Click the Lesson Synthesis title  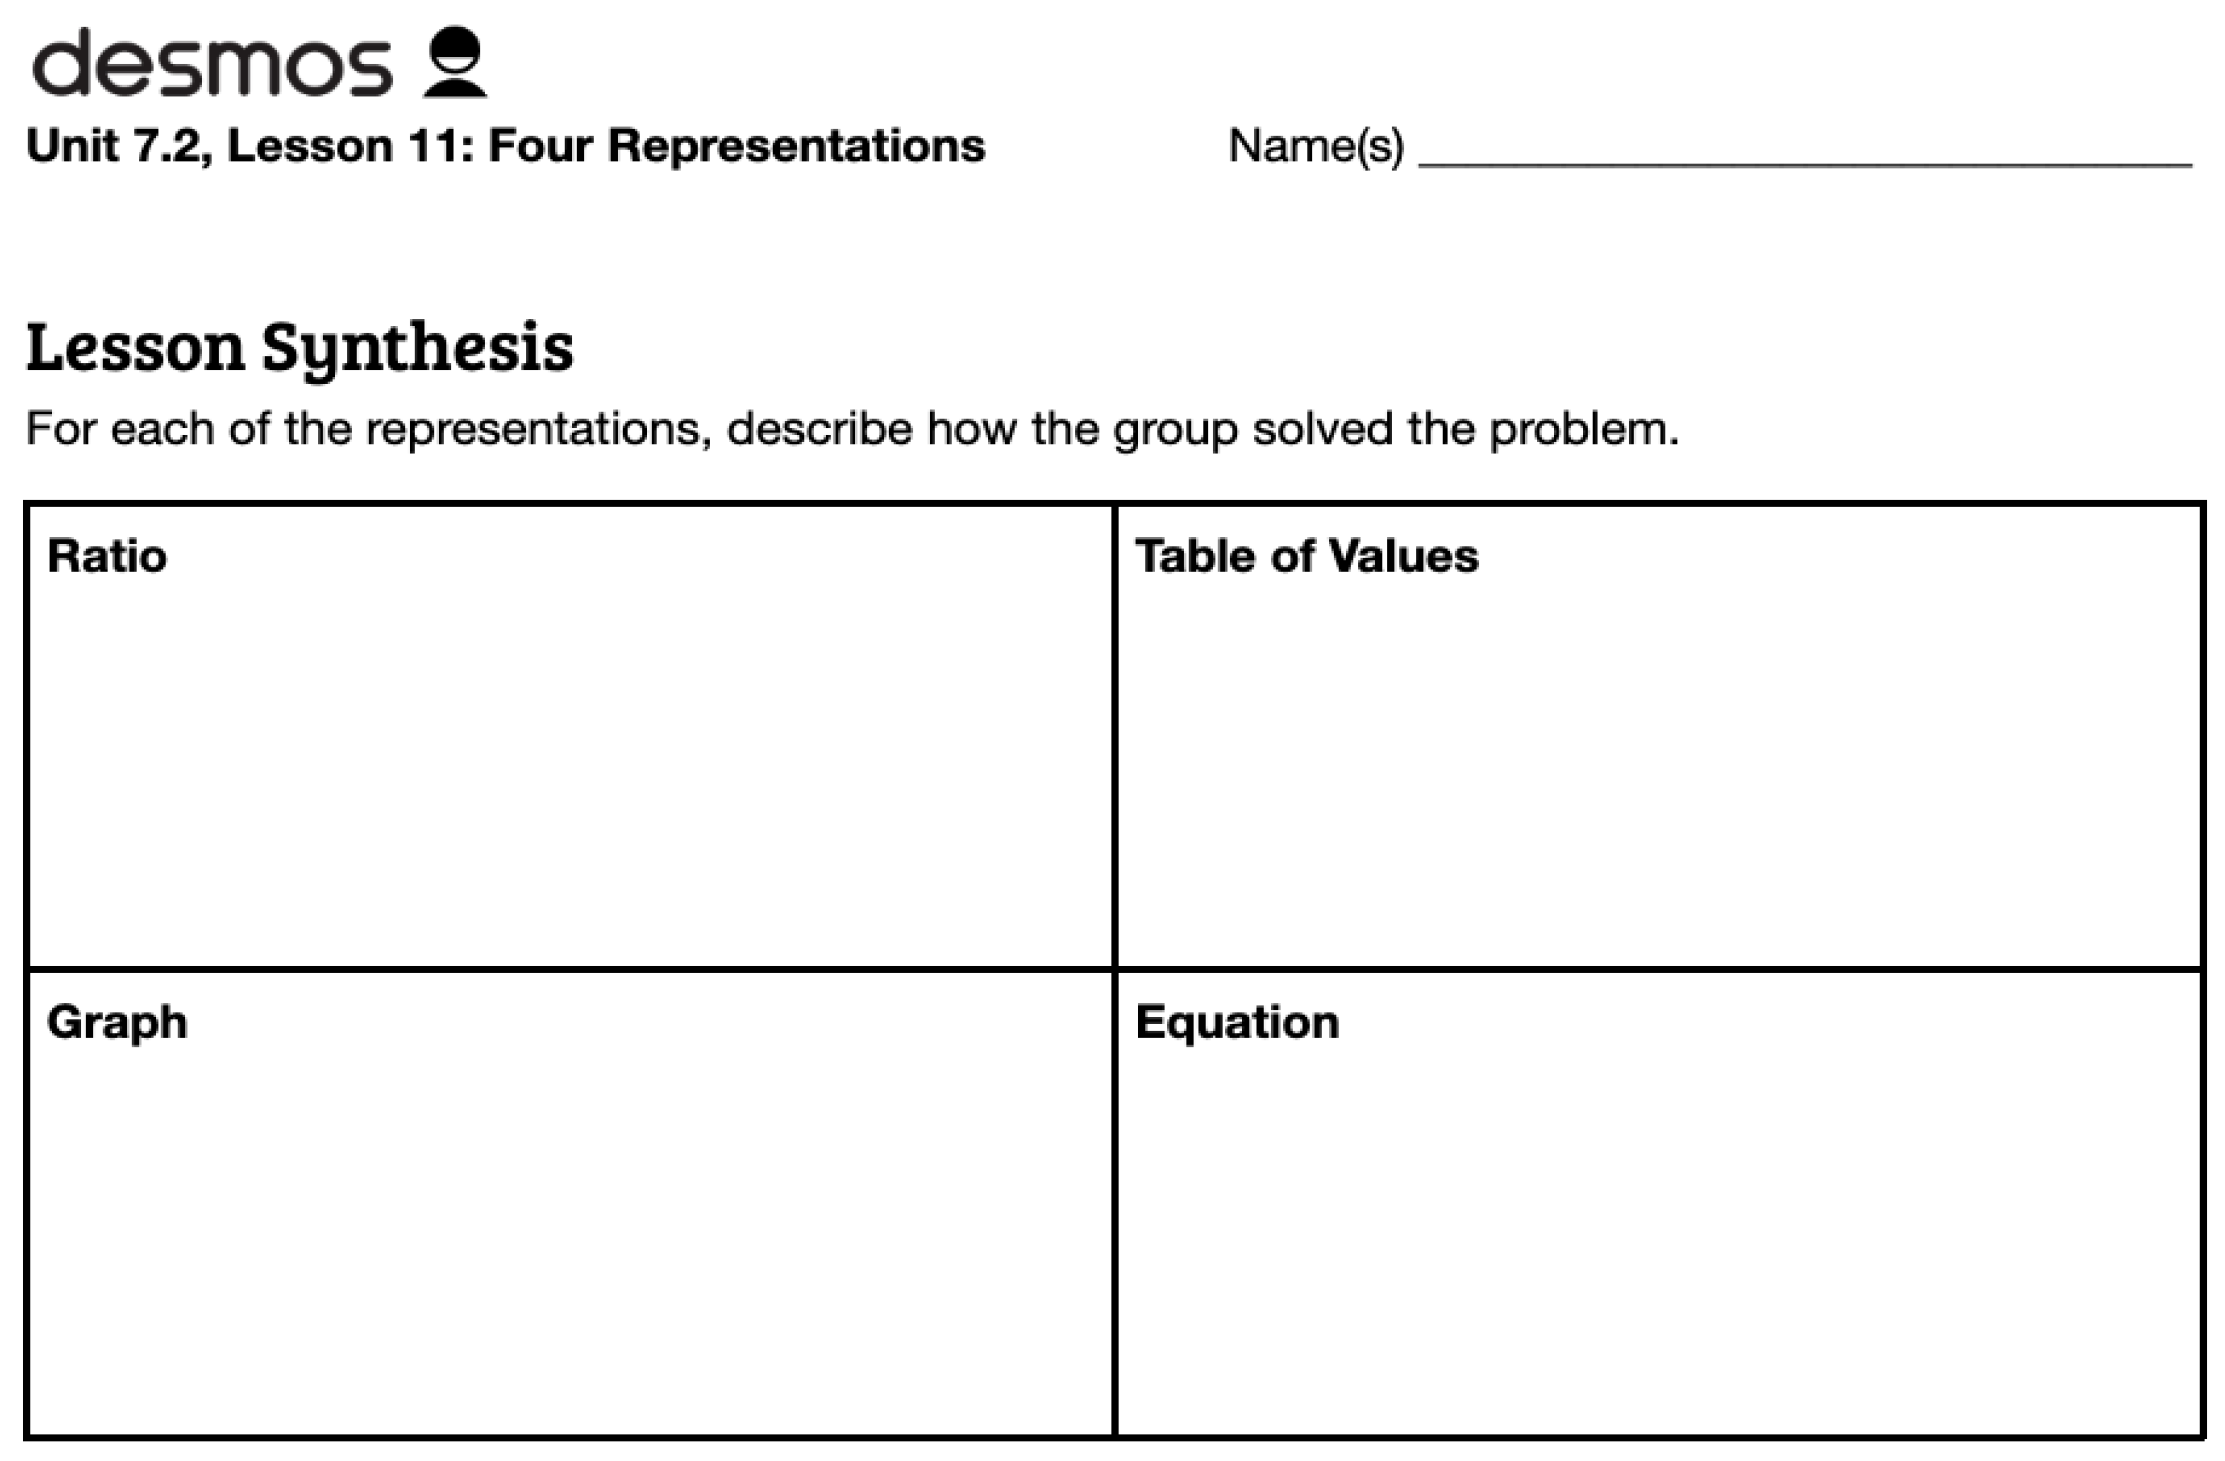coord(300,349)
